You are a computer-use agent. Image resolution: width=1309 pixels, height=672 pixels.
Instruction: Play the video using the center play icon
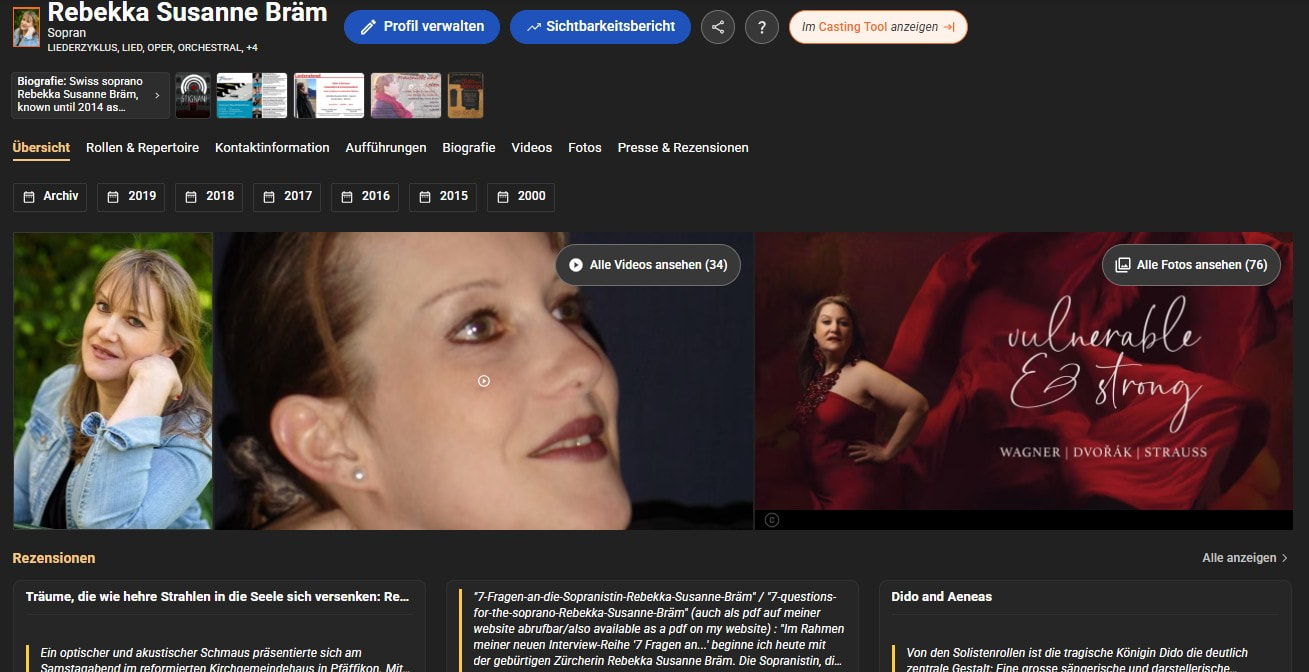point(484,381)
